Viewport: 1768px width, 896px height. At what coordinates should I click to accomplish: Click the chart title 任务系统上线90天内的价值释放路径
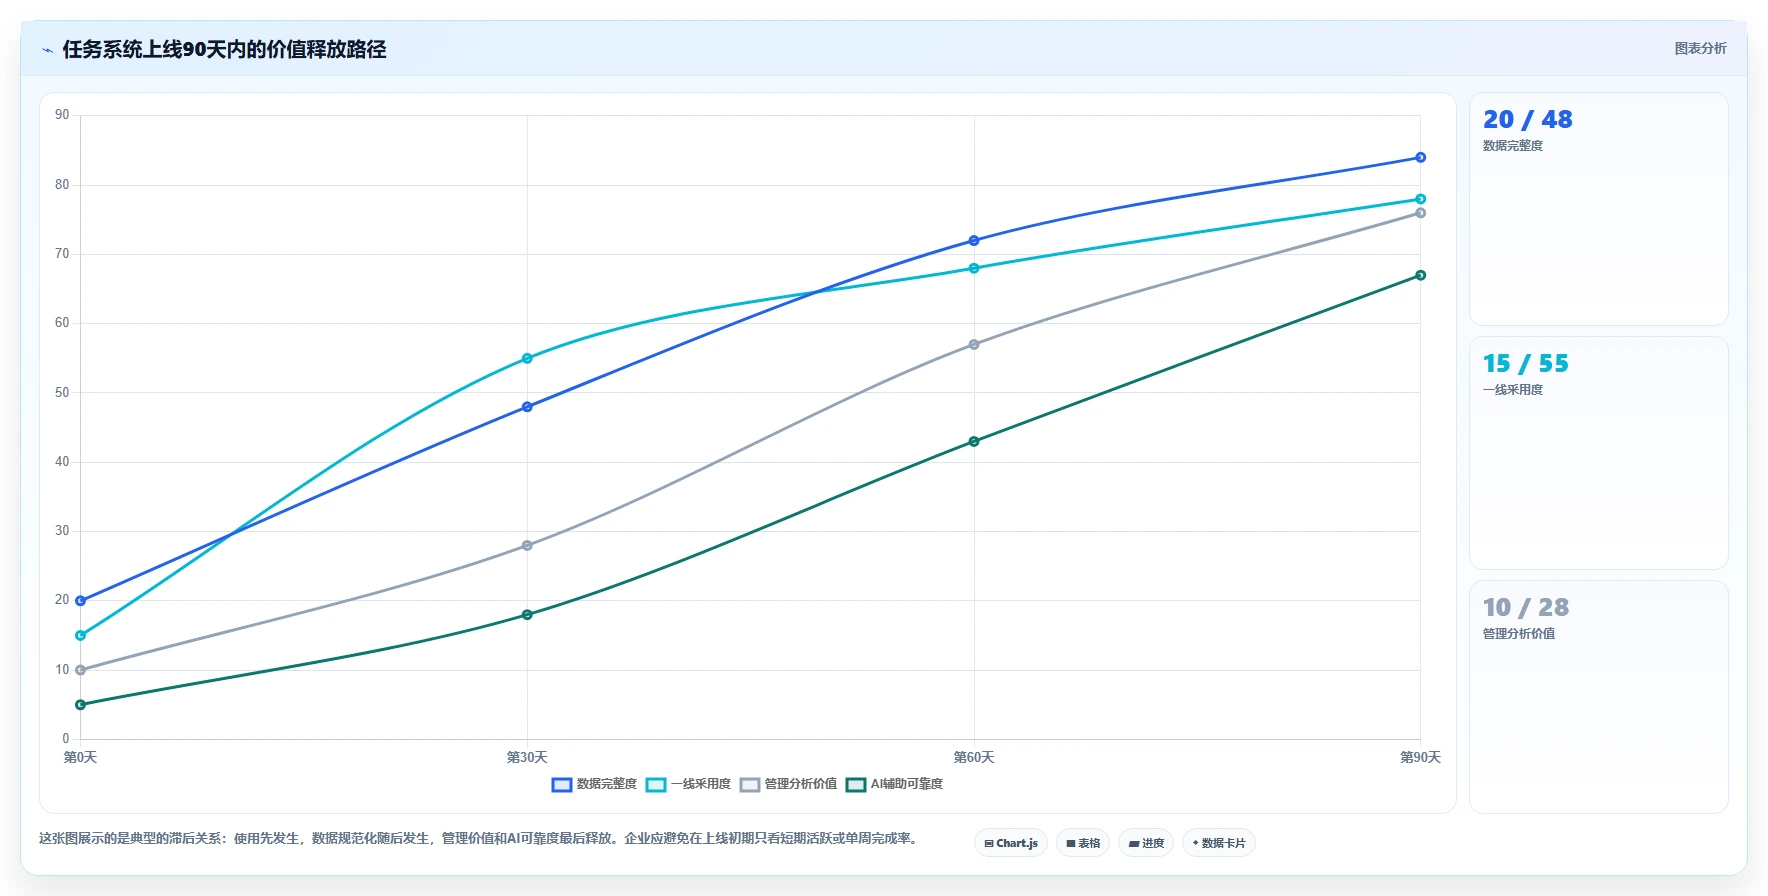(224, 49)
